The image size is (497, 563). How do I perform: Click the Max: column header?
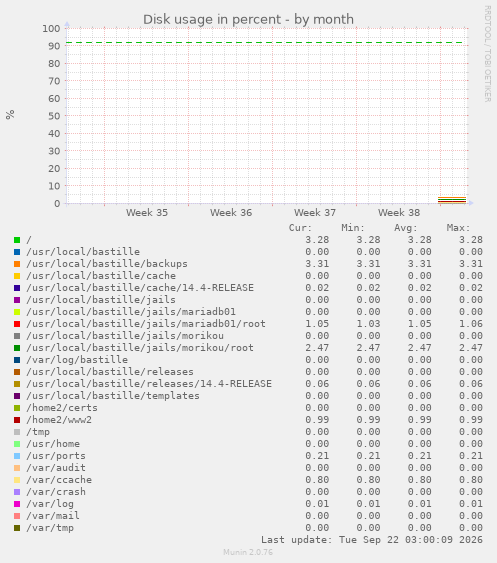pos(458,228)
